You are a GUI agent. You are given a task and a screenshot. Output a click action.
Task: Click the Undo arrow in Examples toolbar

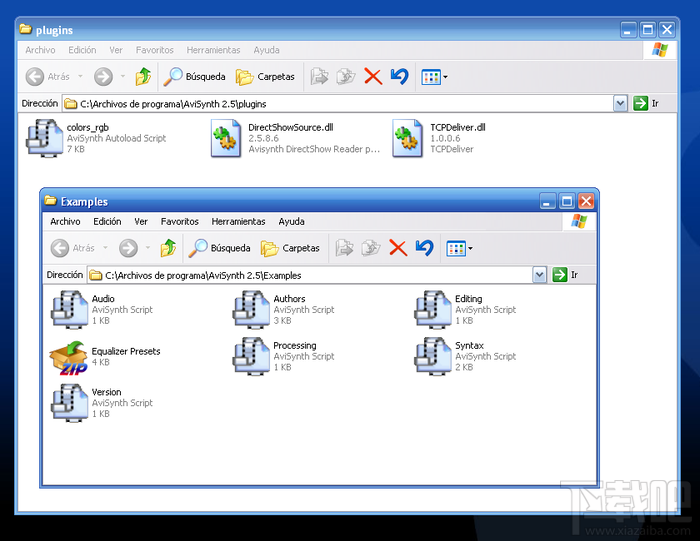(424, 248)
